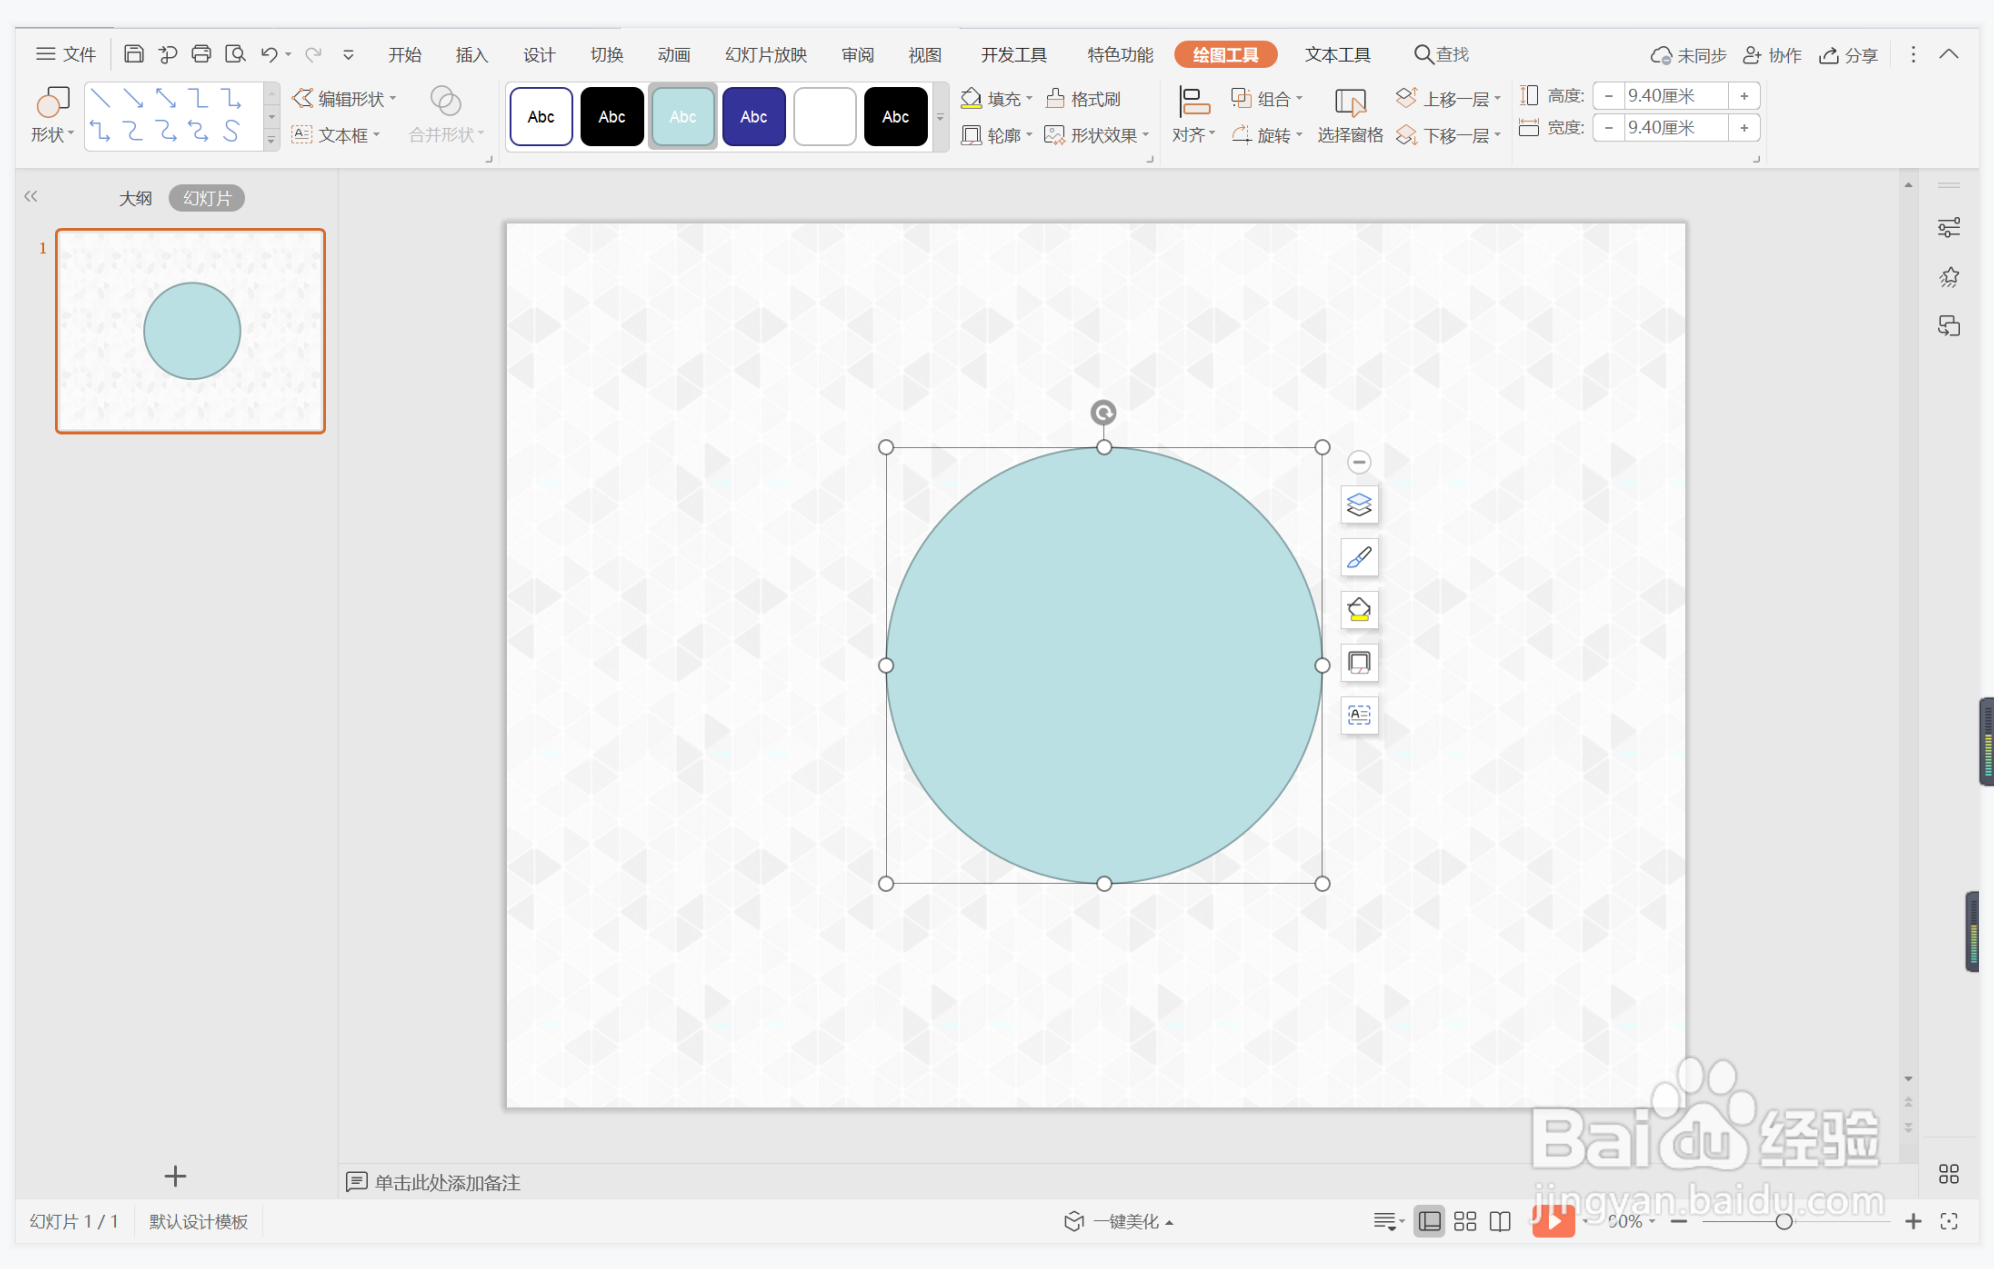Click the floating pen style icon

coord(1359,558)
